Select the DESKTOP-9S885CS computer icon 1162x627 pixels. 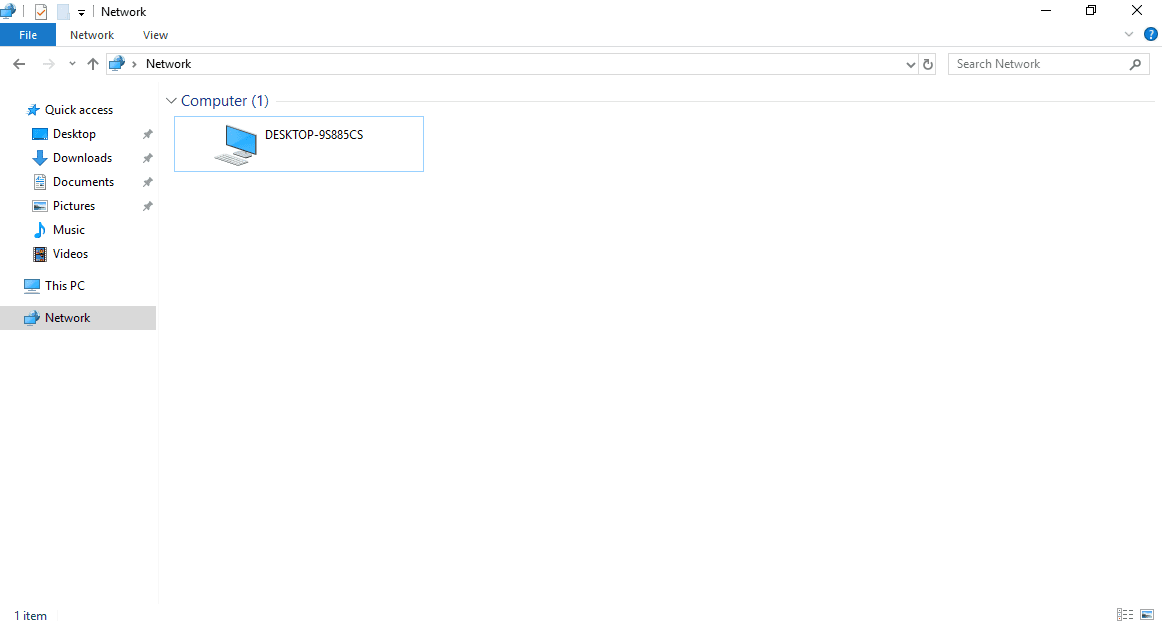236,145
